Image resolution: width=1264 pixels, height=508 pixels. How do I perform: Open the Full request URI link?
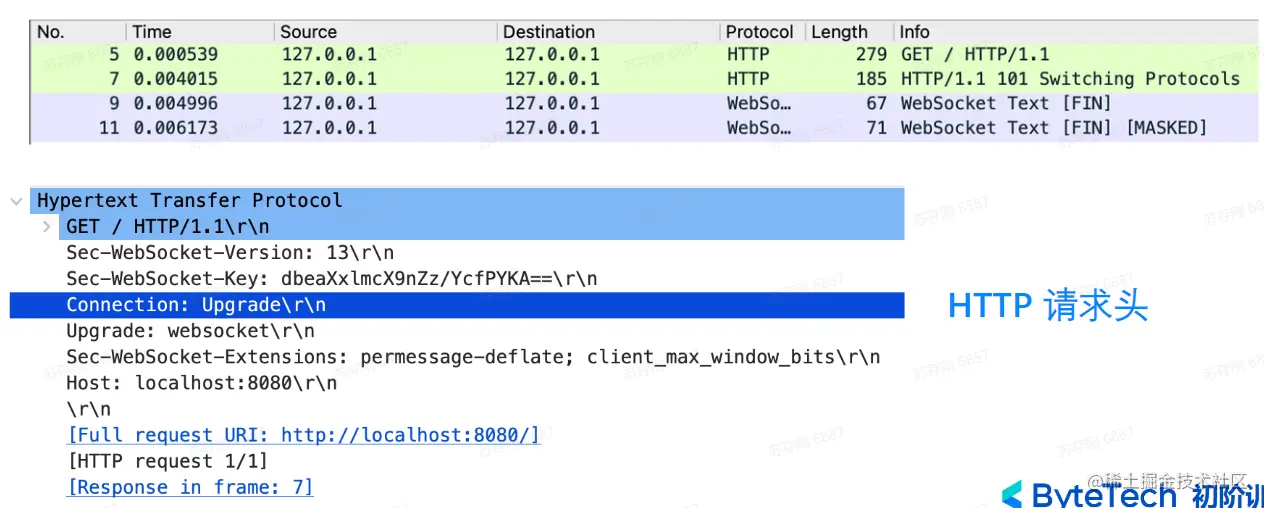(x=303, y=435)
